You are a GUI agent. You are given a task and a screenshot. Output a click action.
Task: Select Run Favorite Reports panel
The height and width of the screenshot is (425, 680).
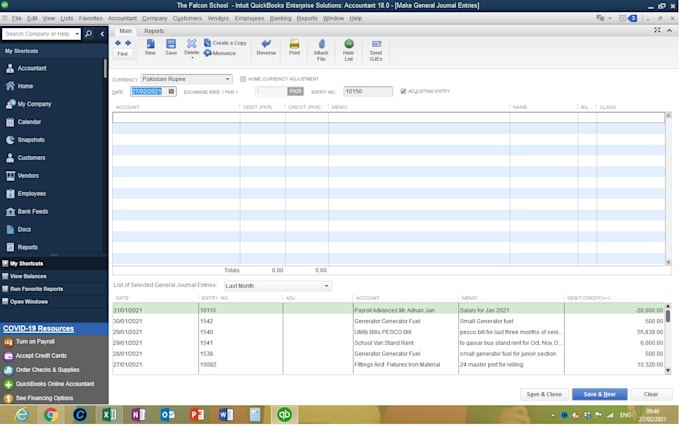click(36, 289)
